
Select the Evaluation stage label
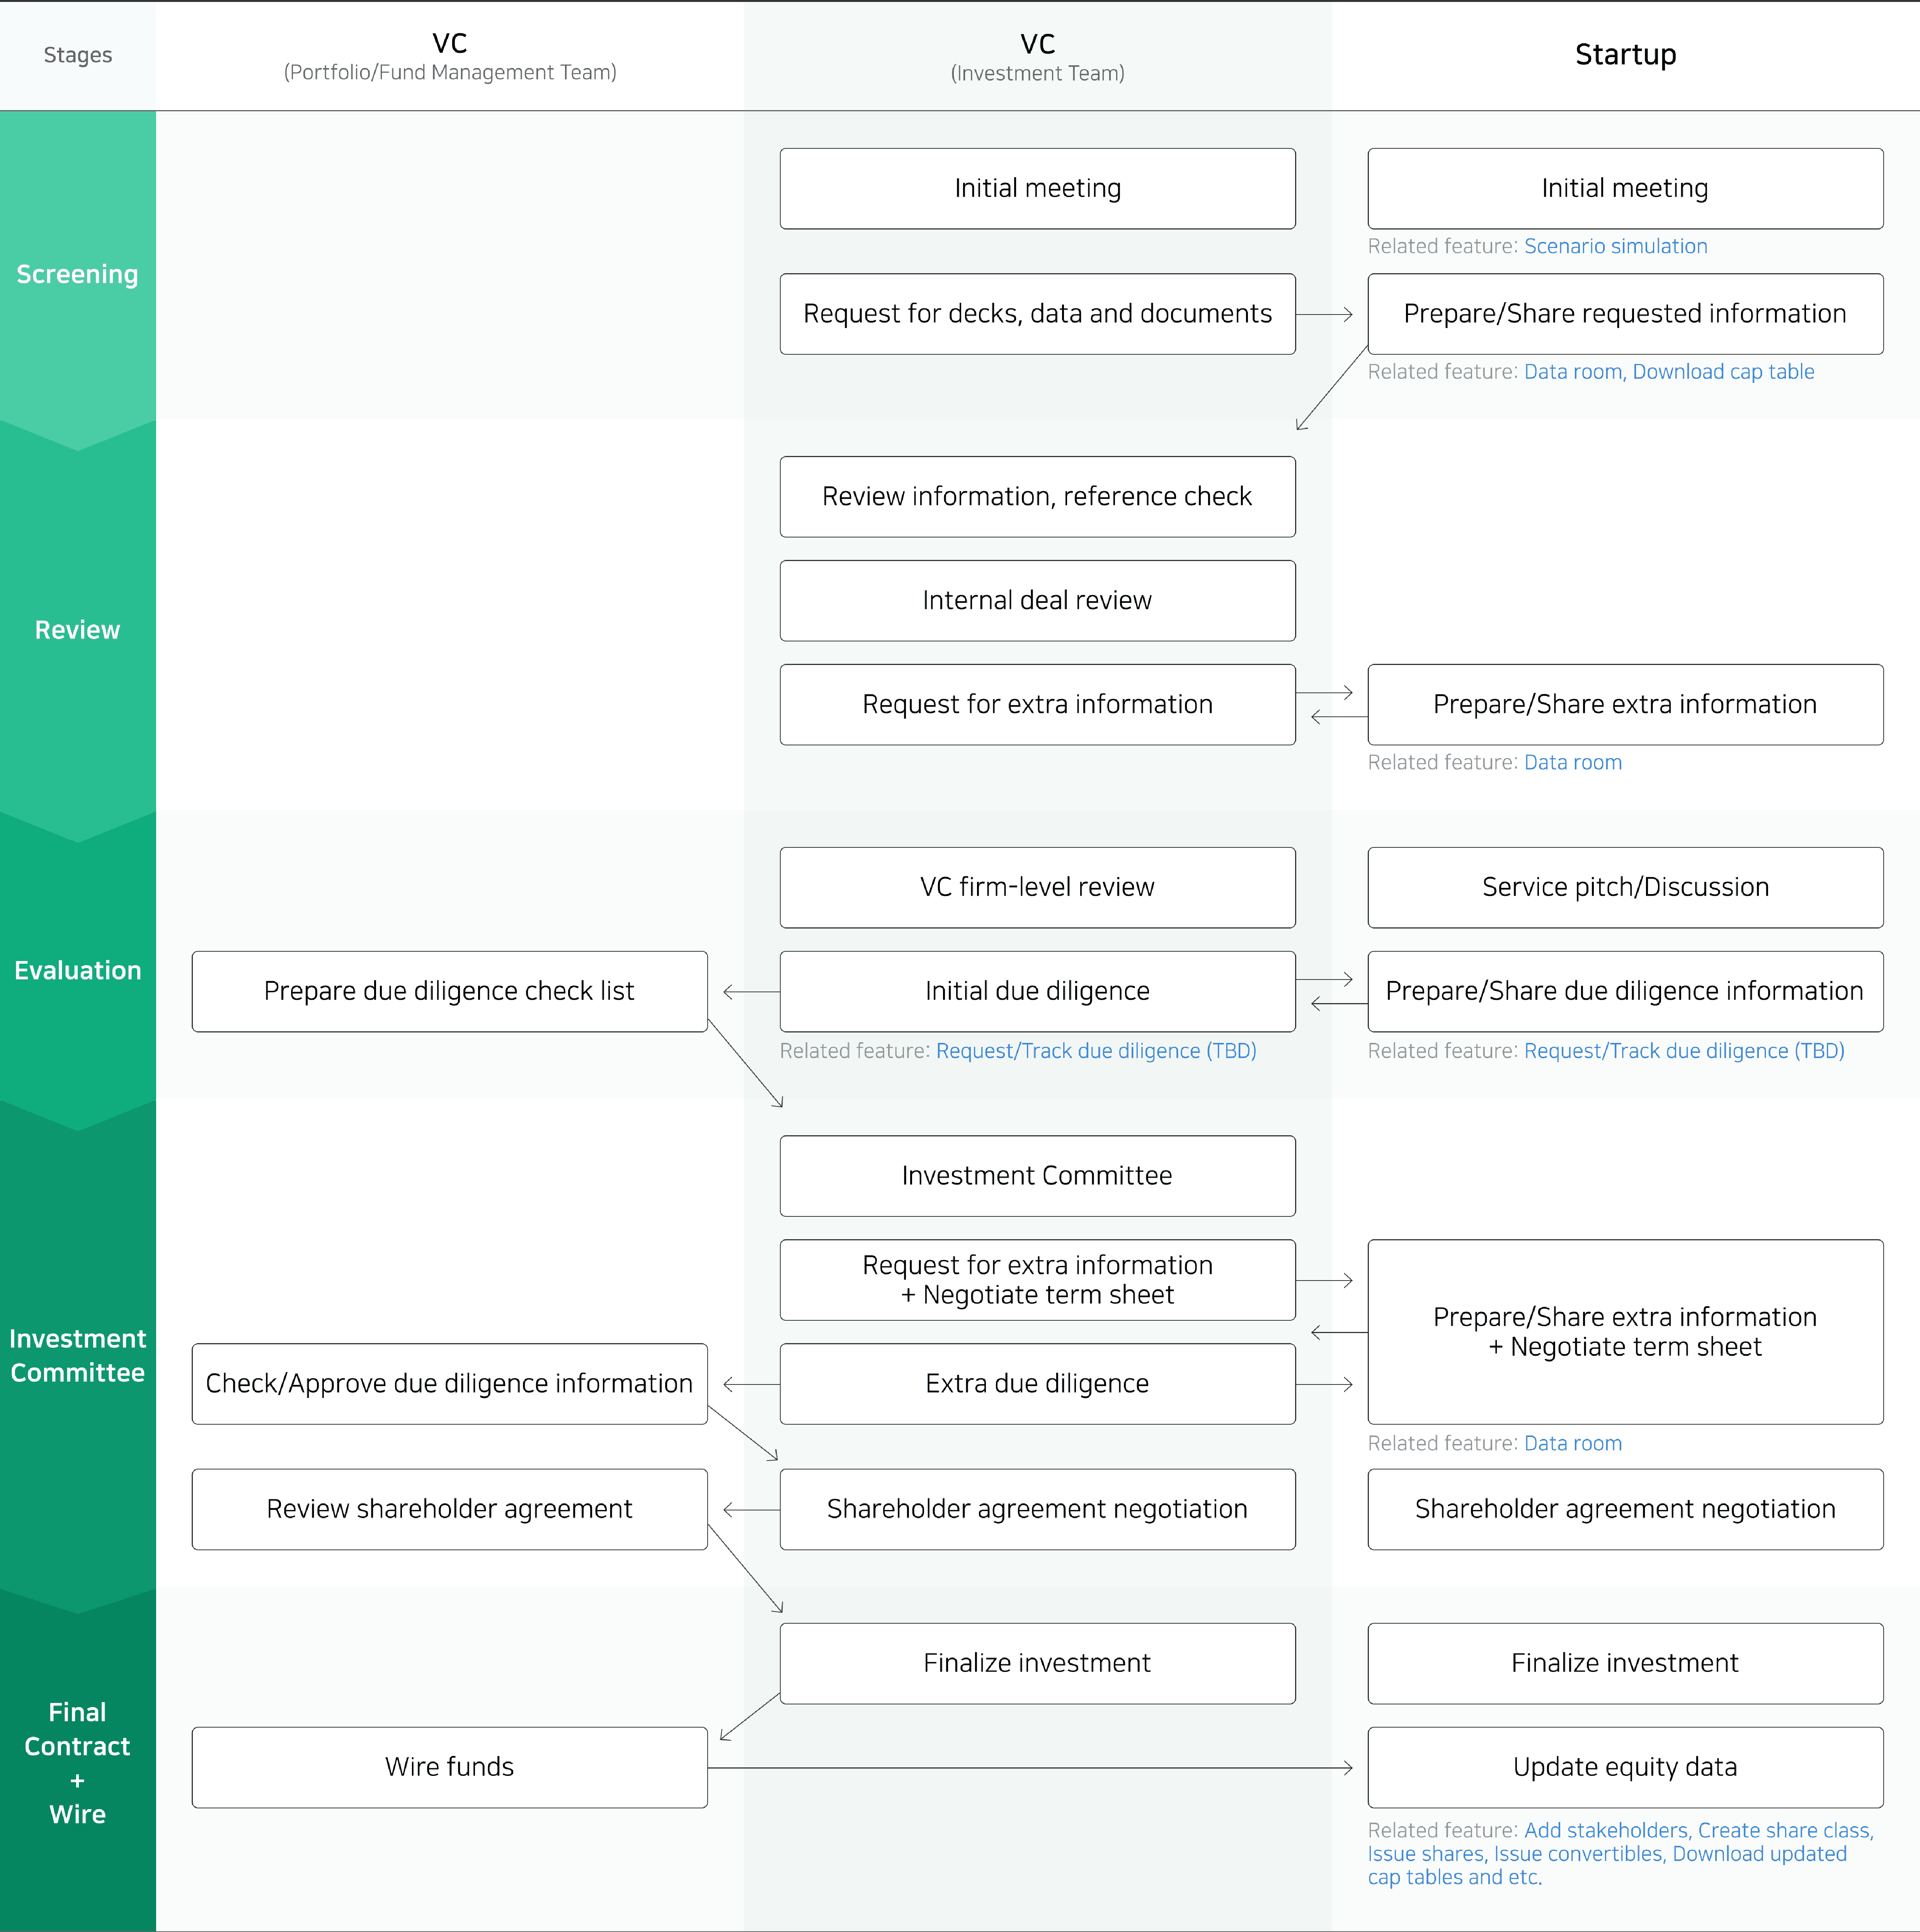(77, 971)
